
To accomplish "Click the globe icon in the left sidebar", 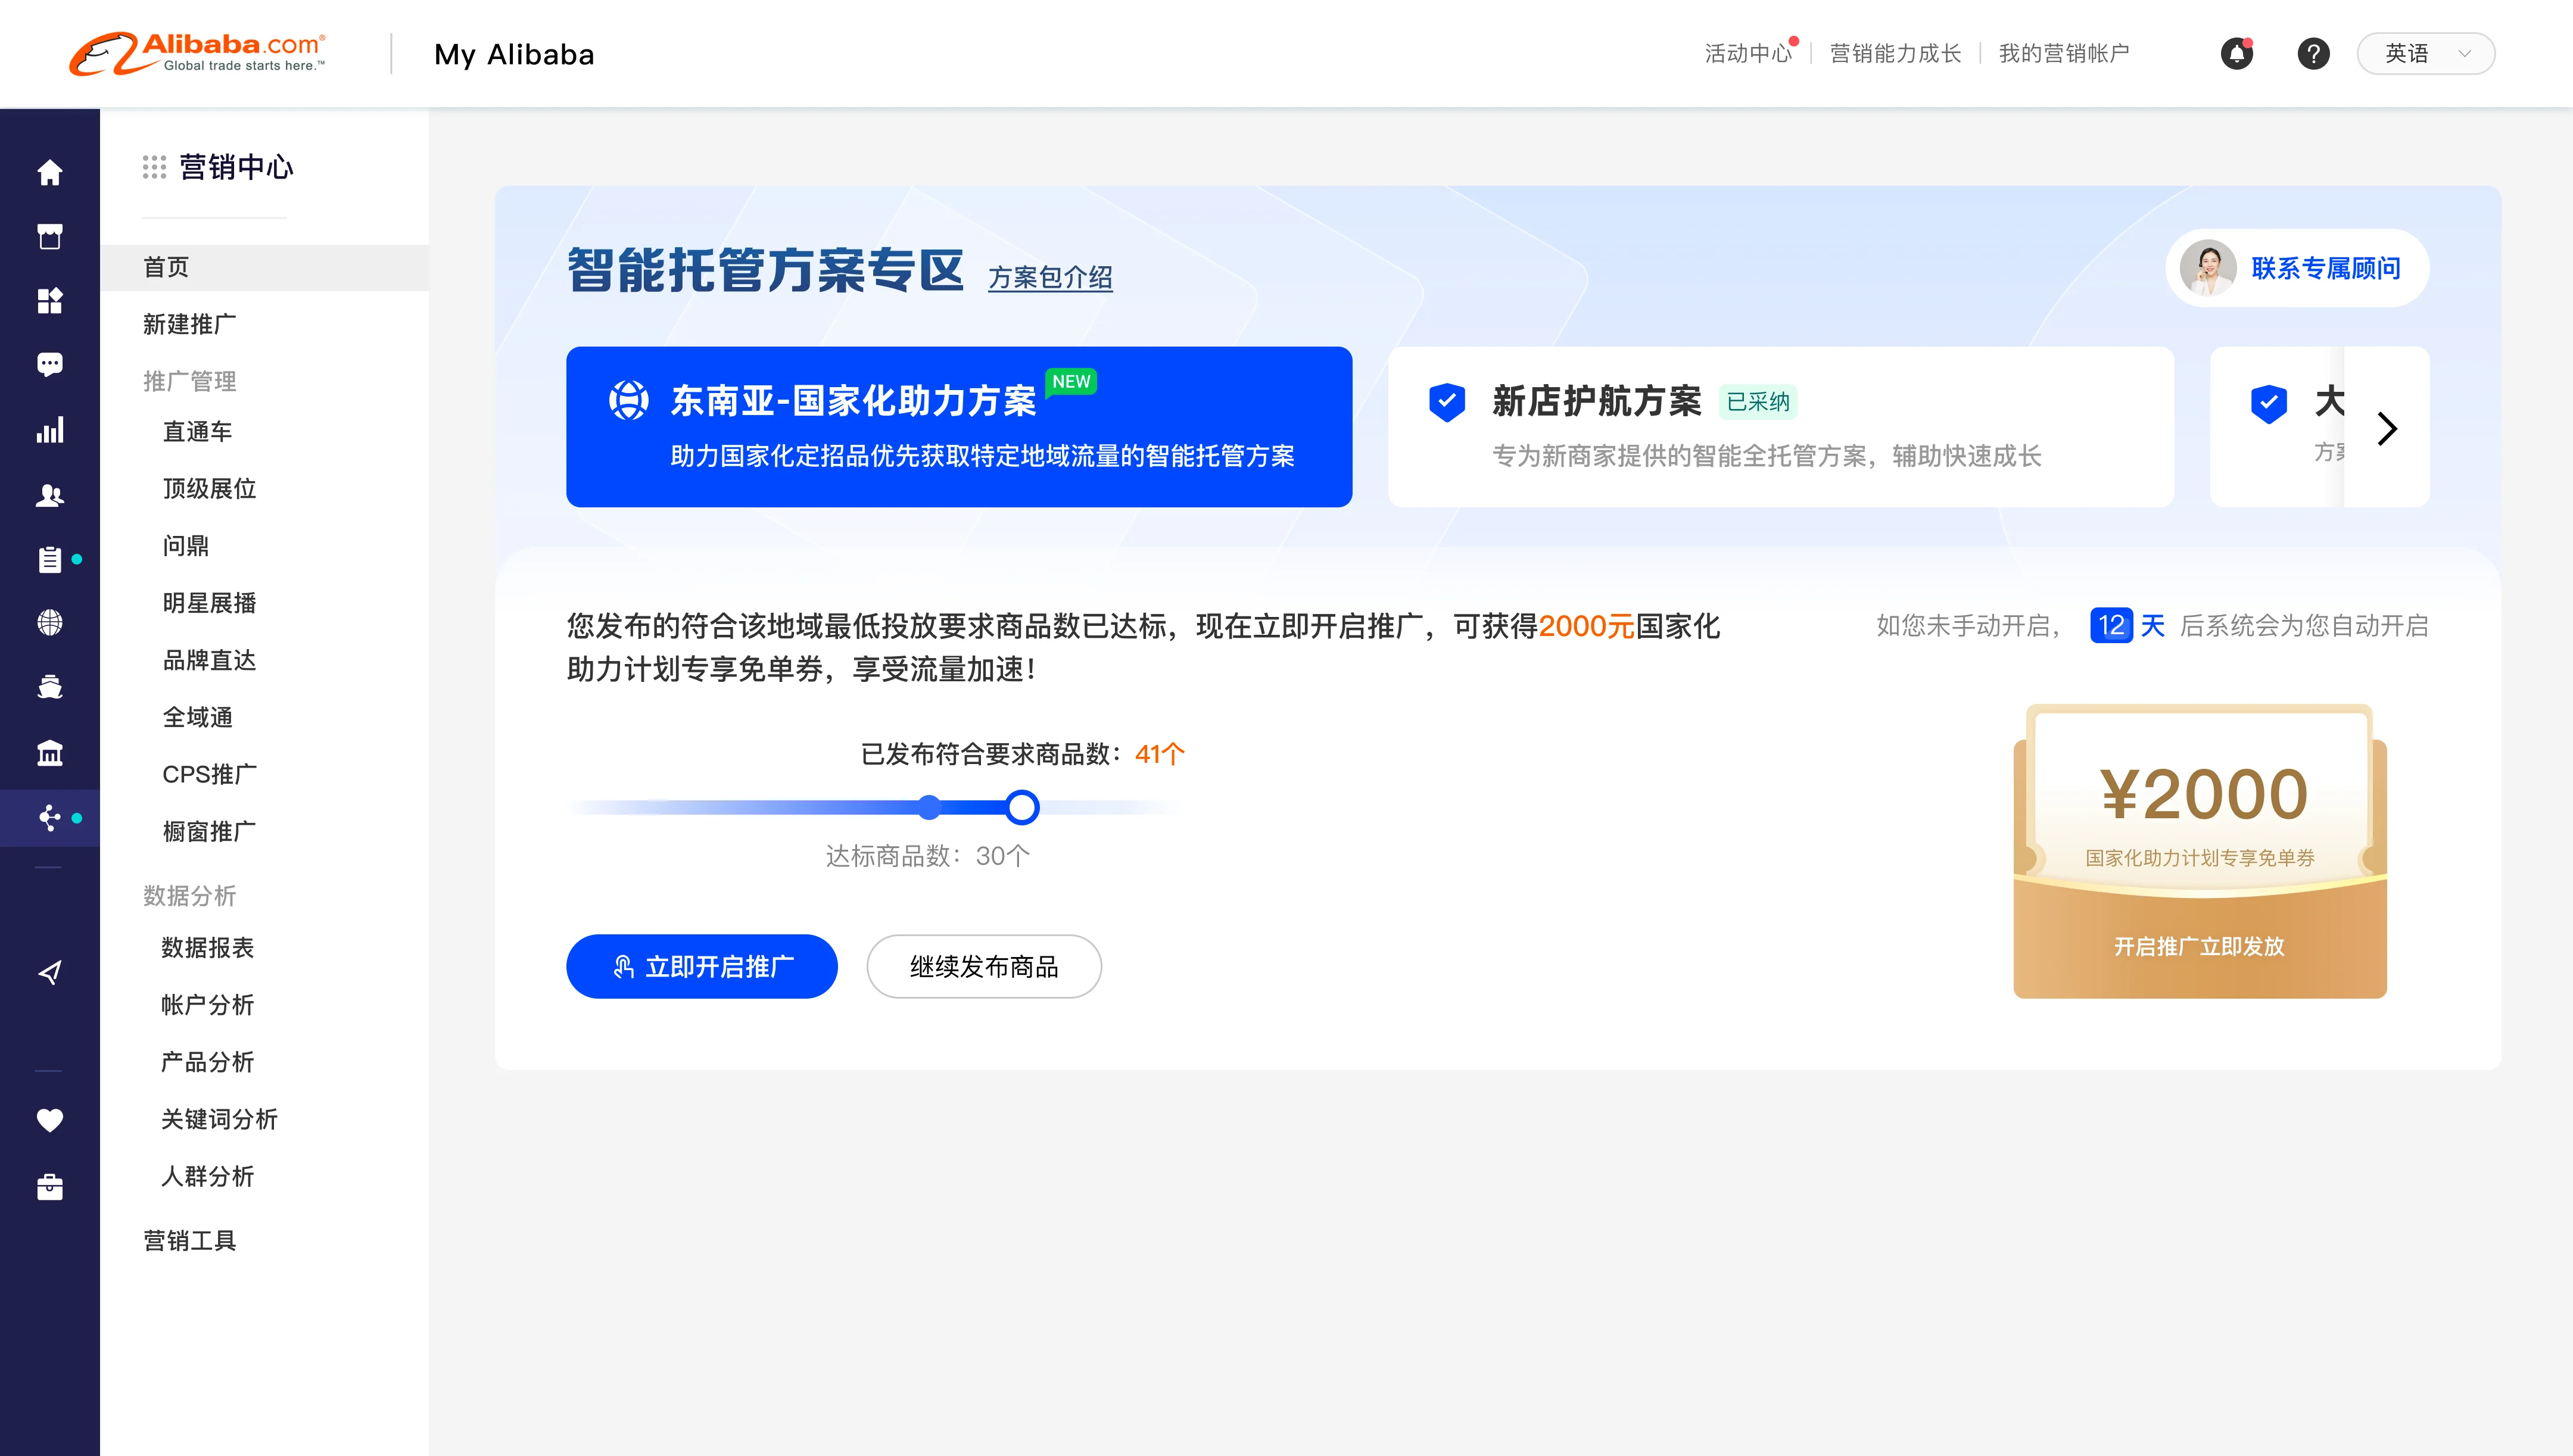I will pyautogui.click(x=49, y=622).
